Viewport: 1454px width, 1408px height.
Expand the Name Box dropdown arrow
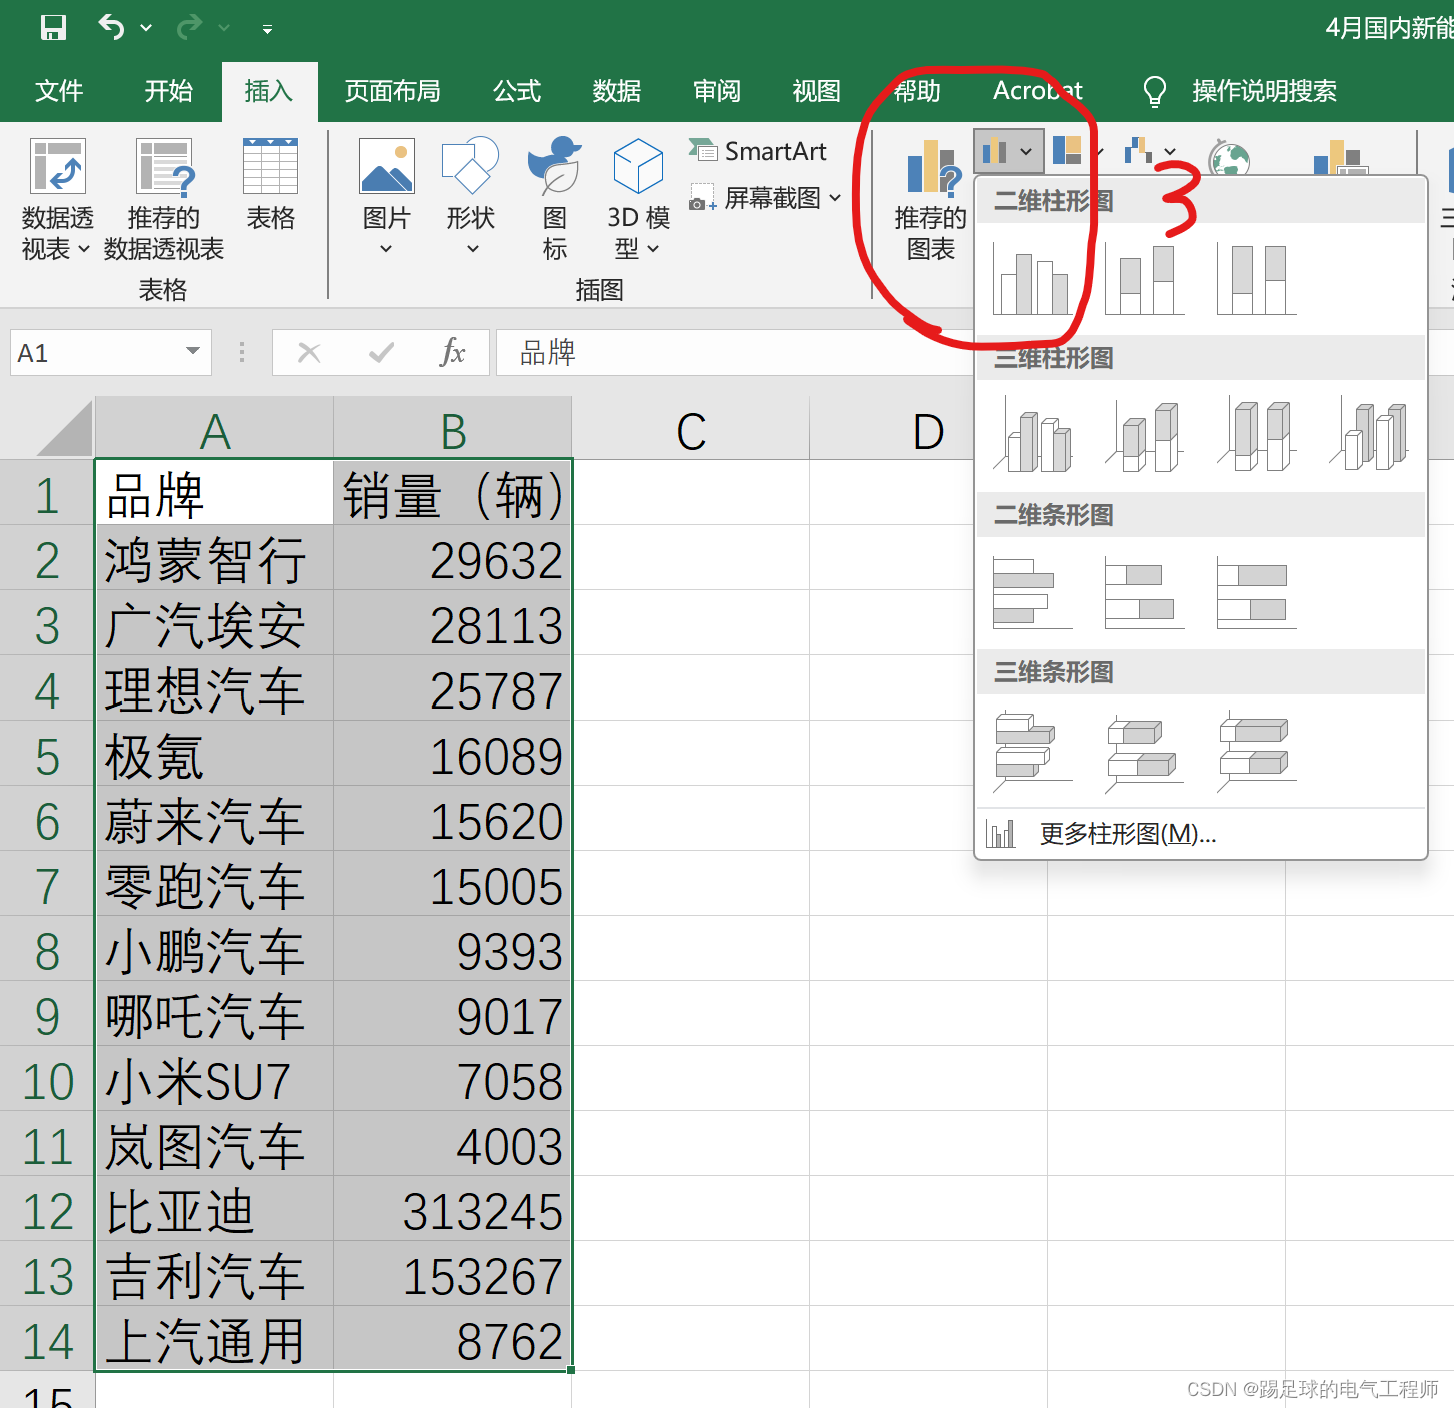click(x=193, y=352)
